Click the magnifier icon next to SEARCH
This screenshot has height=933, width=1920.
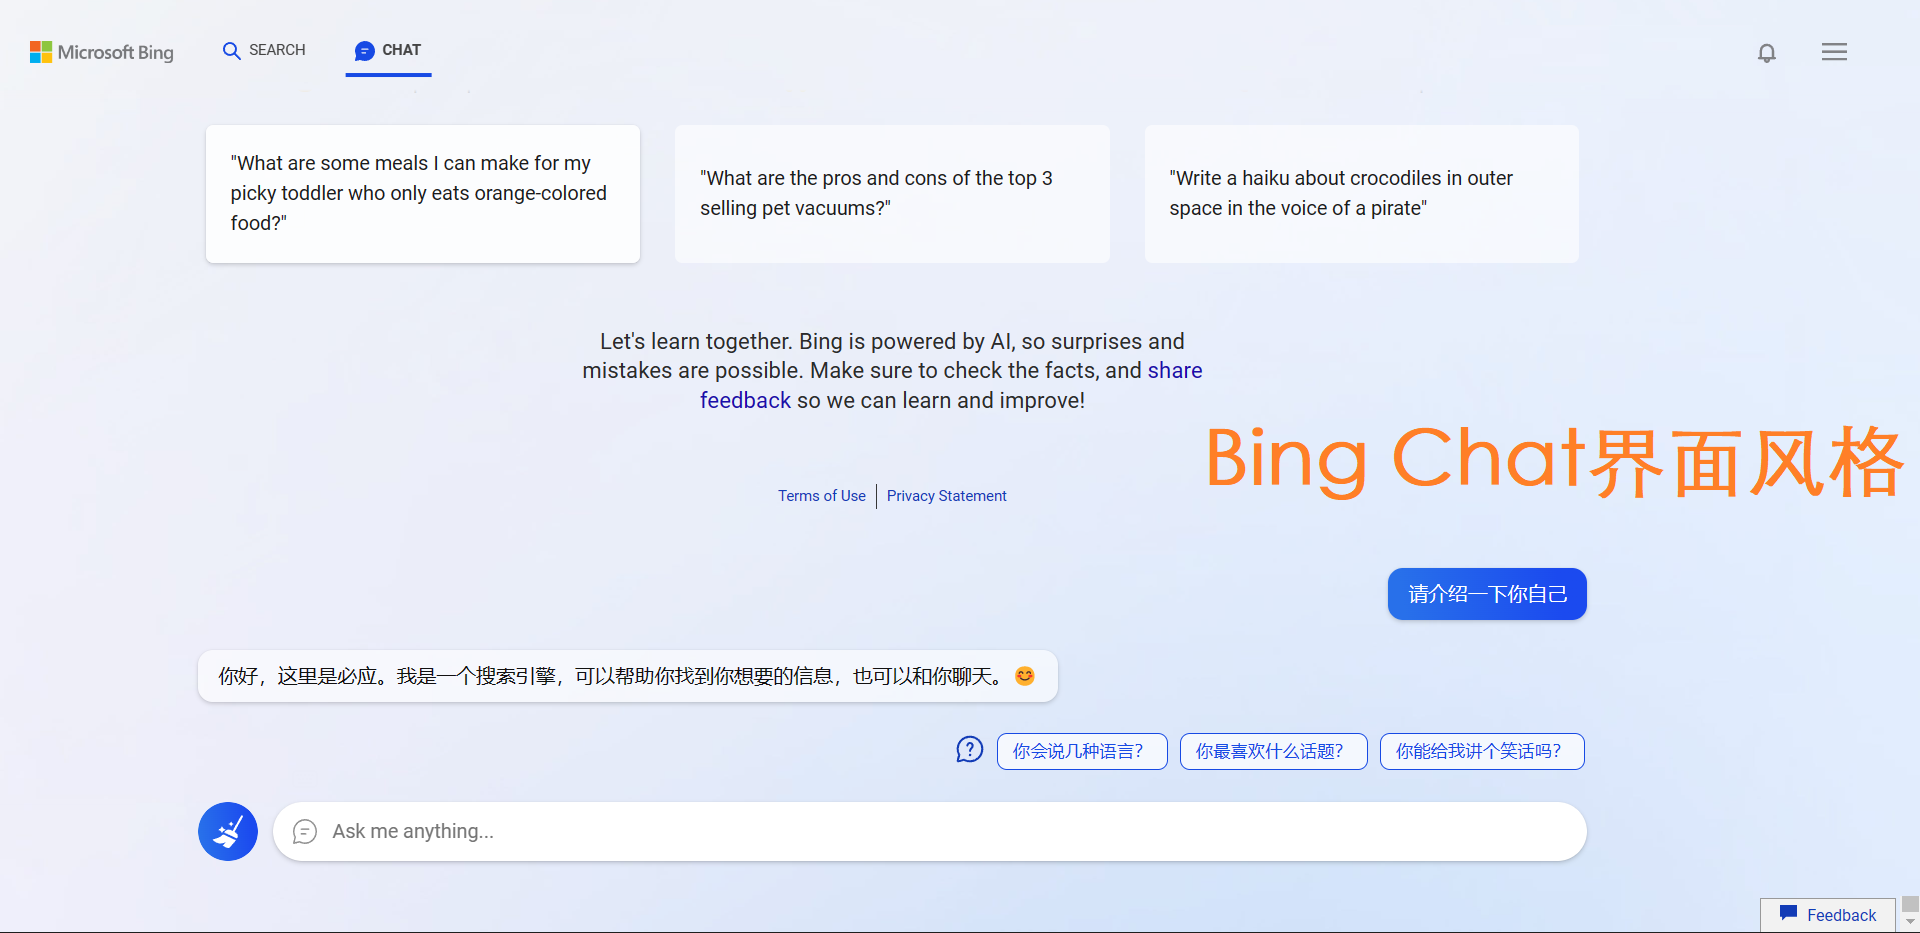(x=231, y=50)
